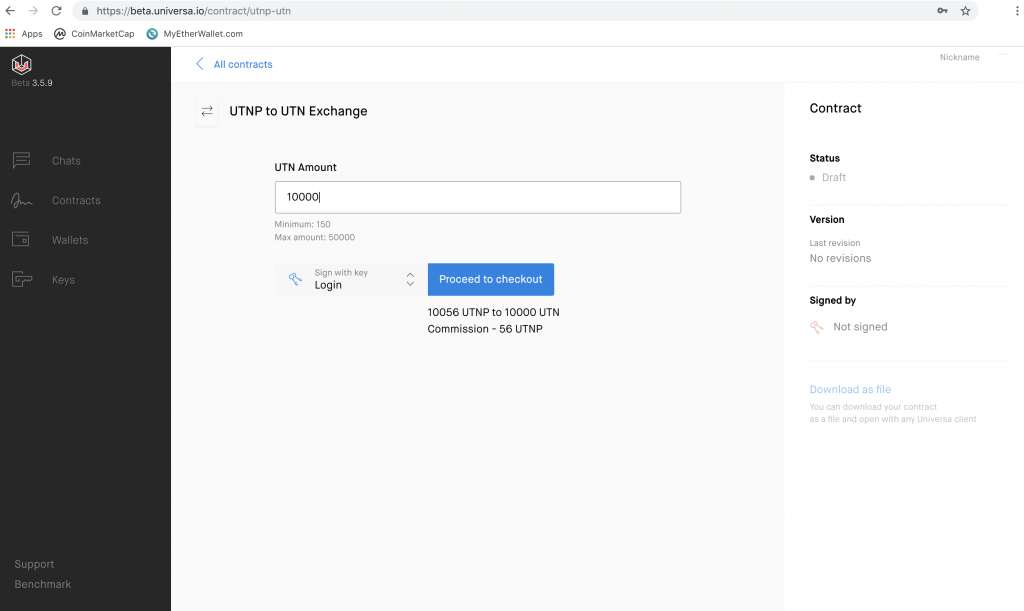Open the Benchmark link

point(42,584)
